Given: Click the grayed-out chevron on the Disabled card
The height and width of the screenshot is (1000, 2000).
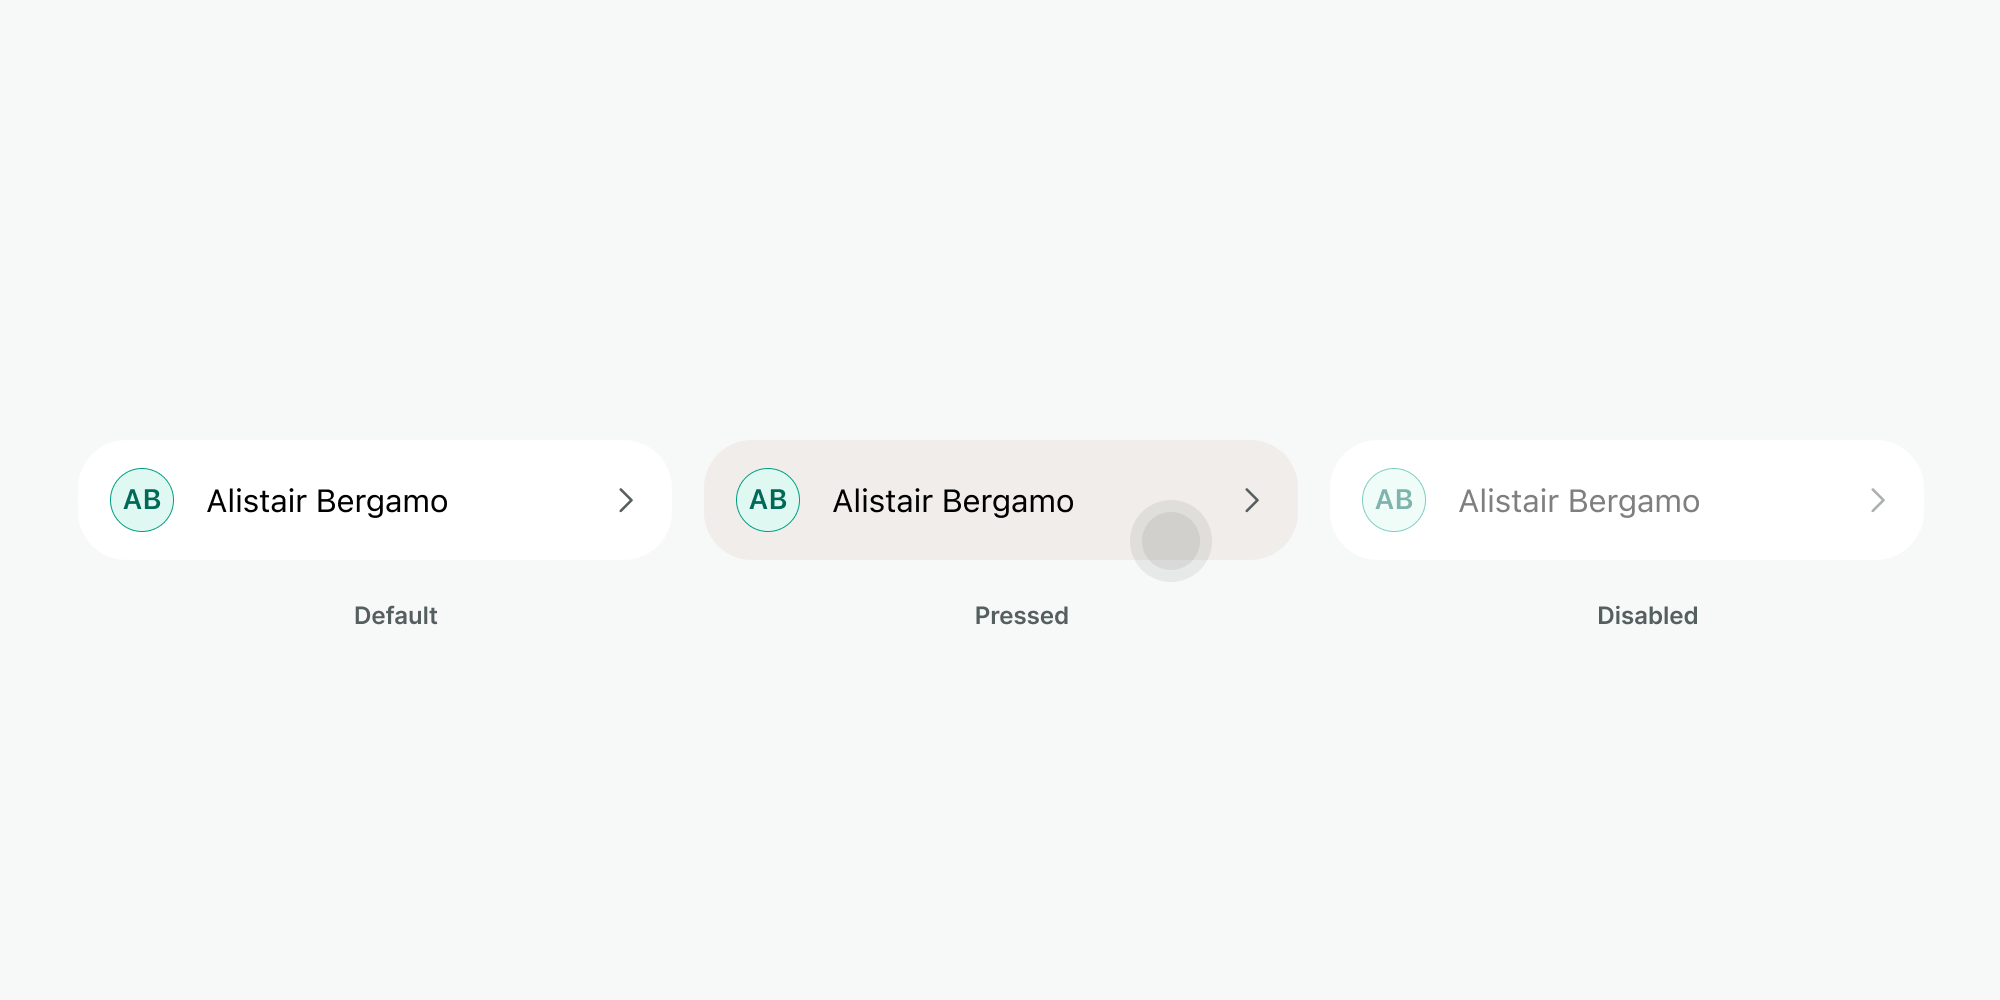Looking at the screenshot, I should [x=1878, y=500].
